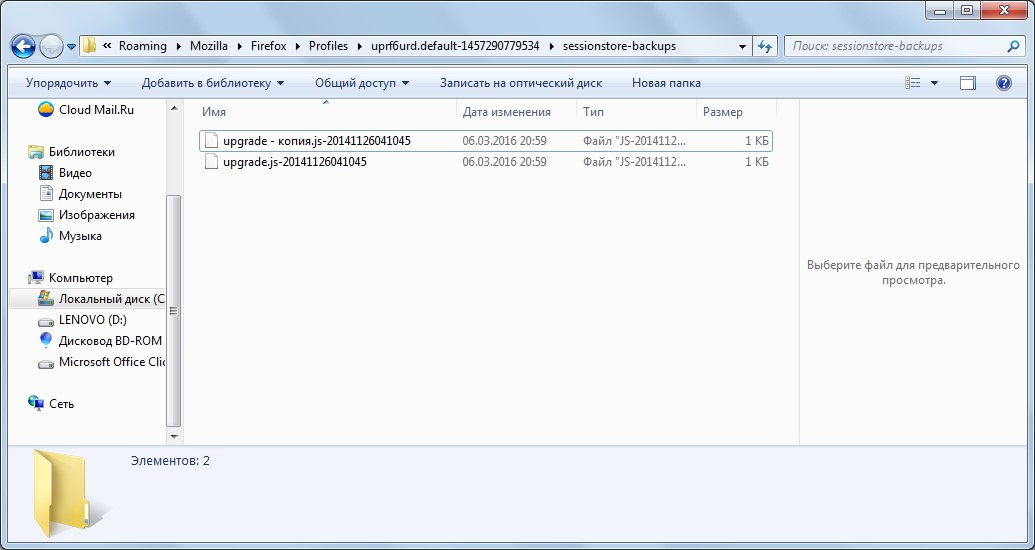Click Roaming in the address path
Viewport: 1035px width, 550px height.
pyautogui.click(x=143, y=46)
